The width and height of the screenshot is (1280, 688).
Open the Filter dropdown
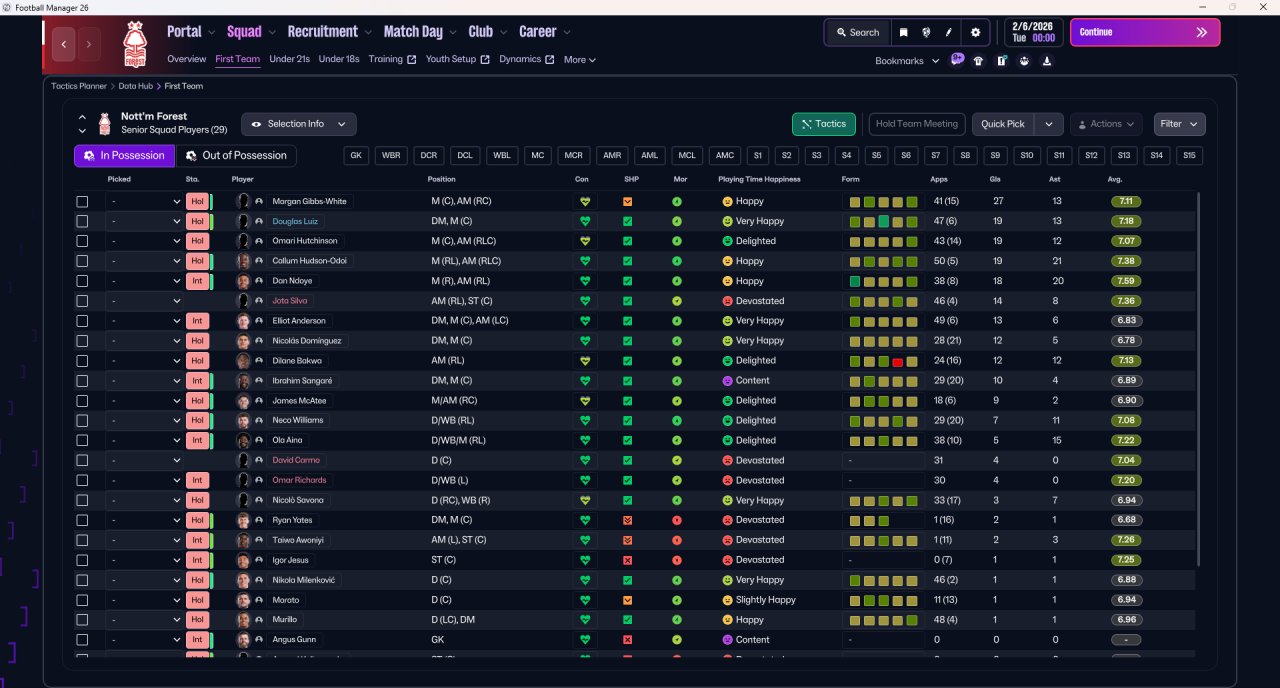[1179, 124]
